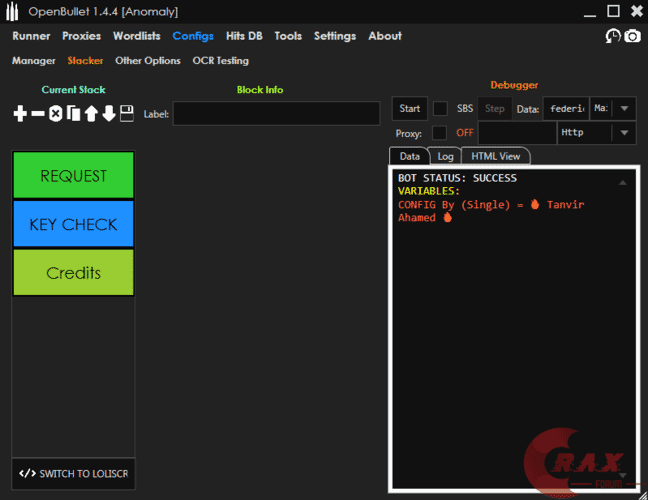Switch to the Manager sub-tab
648x500 pixels.
pyautogui.click(x=33, y=61)
